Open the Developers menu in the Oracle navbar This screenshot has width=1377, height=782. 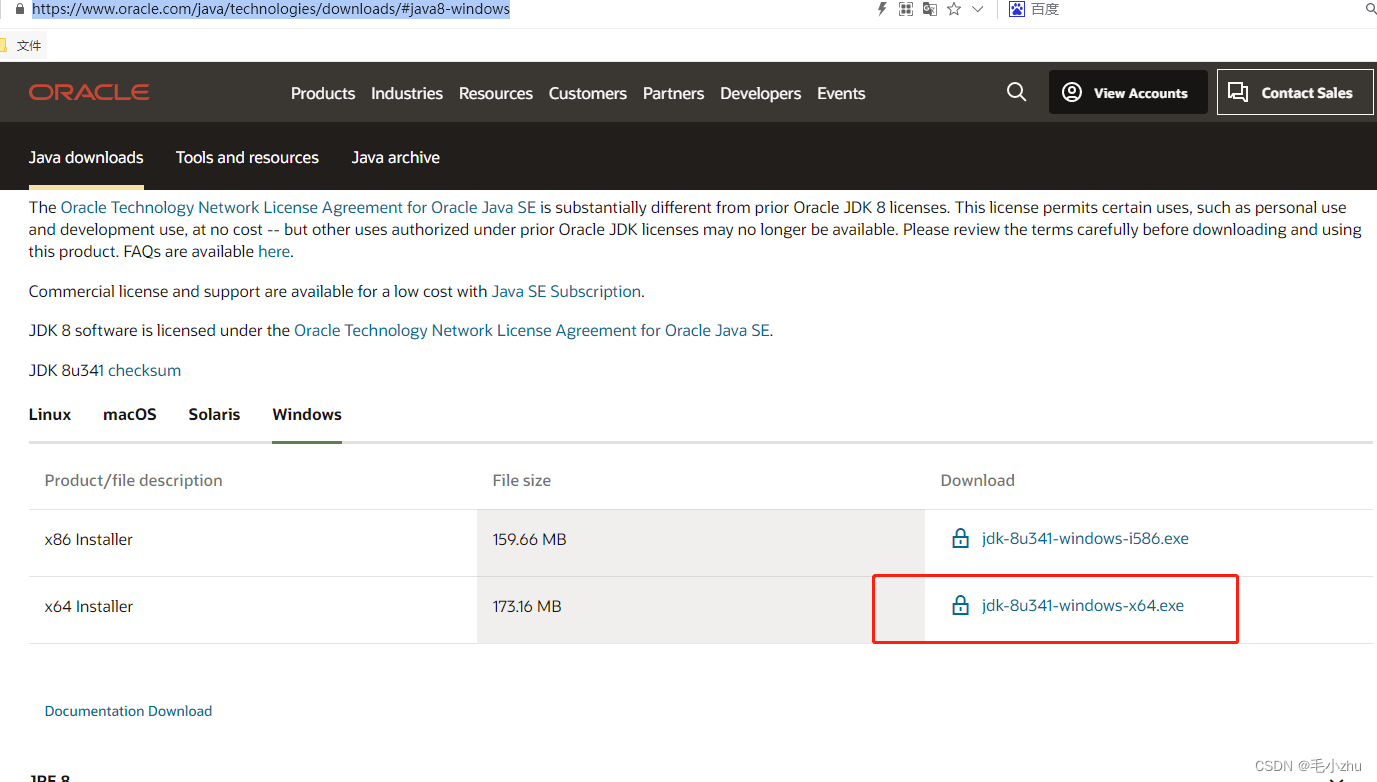pyautogui.click(x=760, y=93)
